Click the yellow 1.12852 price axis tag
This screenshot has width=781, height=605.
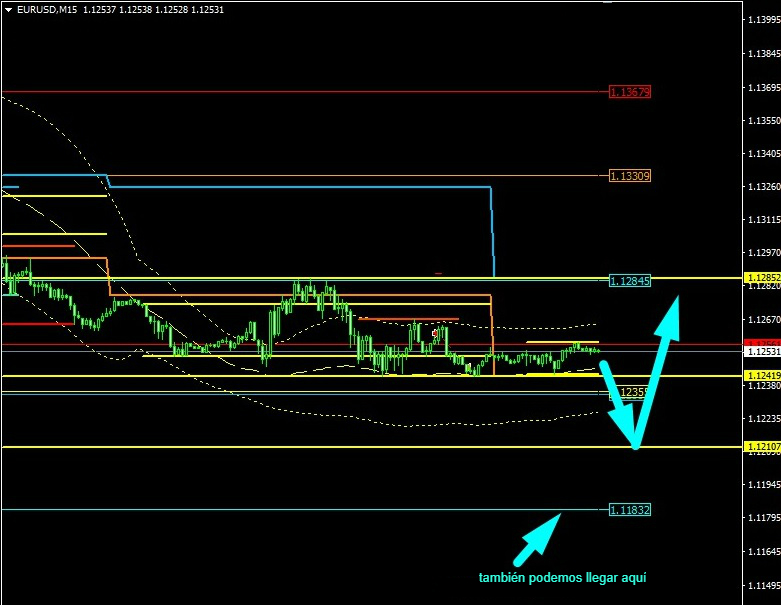(762, 277)
